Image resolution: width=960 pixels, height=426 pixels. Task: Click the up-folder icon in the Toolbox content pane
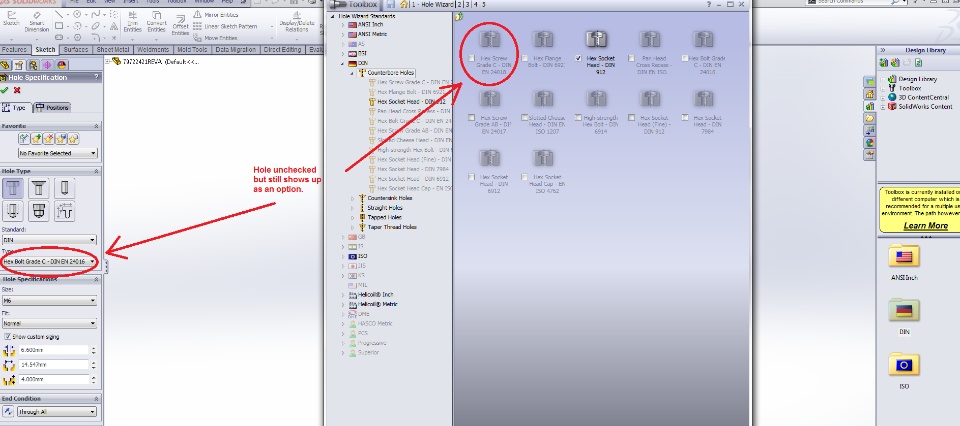pyautogui.click(x=459, y=17)
